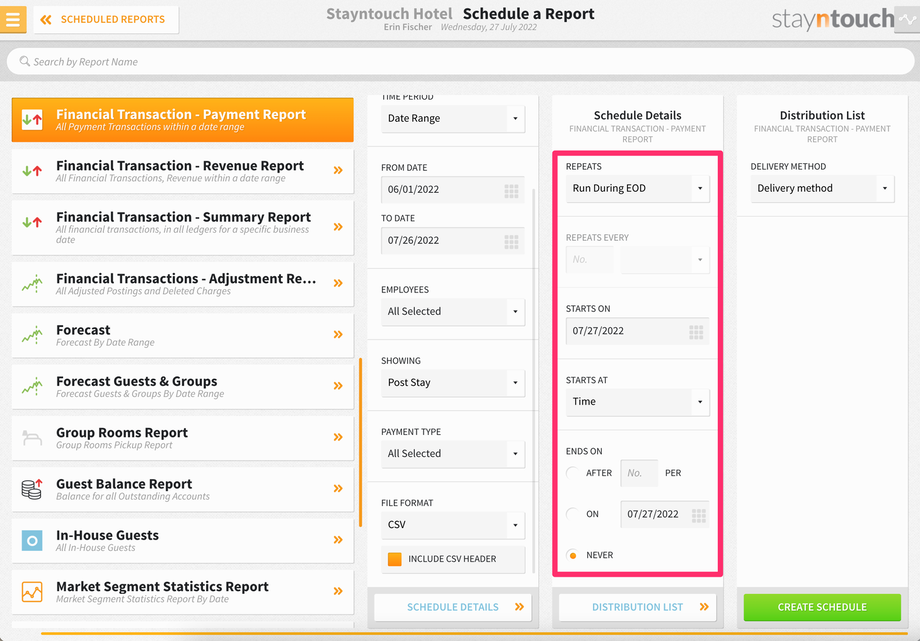Viewport: 920px width, 641px height.
Task: Open the Repeats Every unit dropdown
Action: [x=665, y=259]
